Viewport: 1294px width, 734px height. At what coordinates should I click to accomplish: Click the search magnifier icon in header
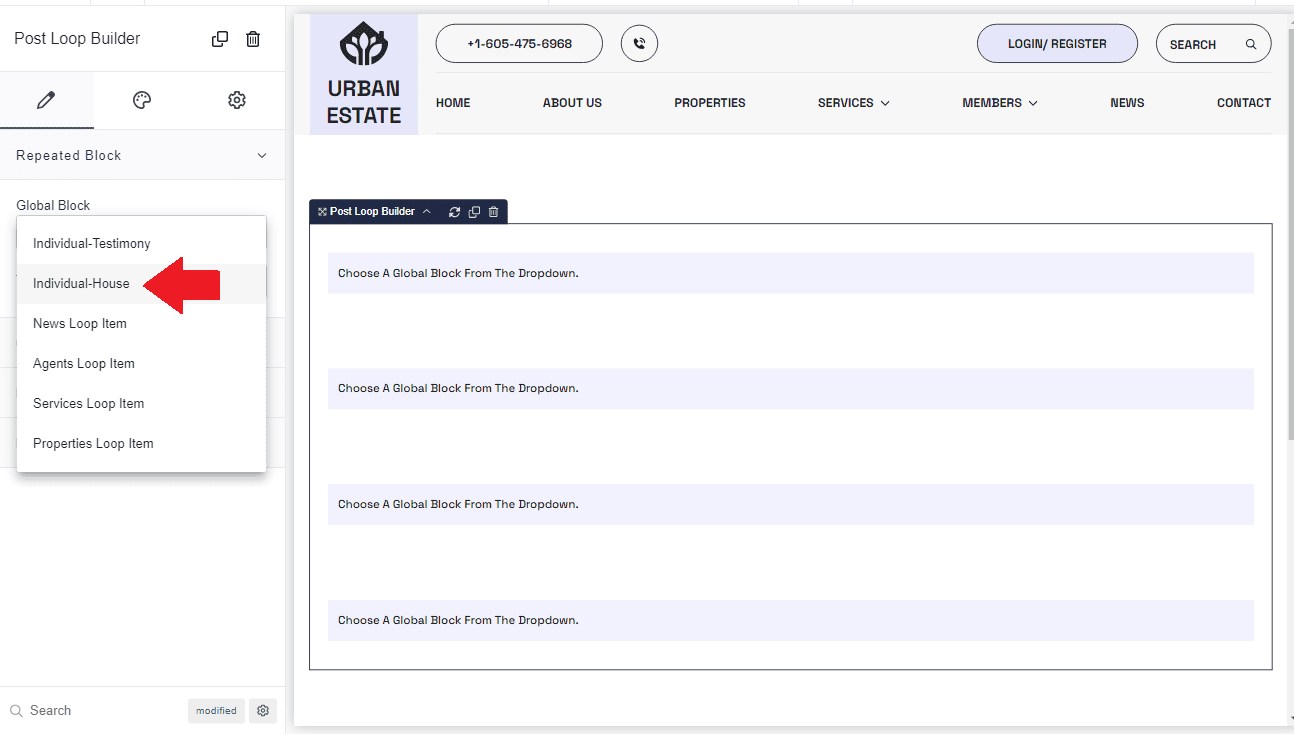(x=1251, y=45)
